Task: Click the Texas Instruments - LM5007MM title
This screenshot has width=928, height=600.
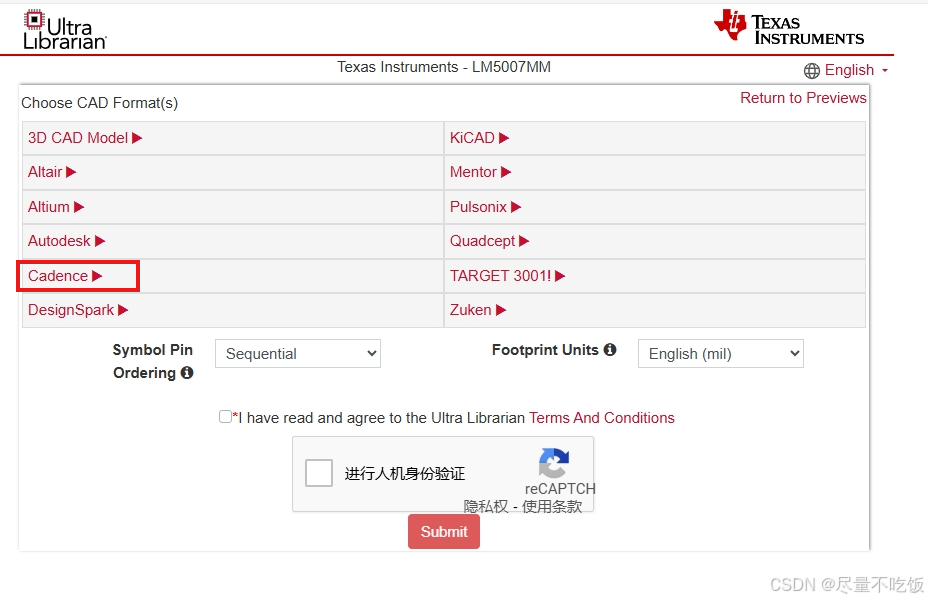Action: 444,67
